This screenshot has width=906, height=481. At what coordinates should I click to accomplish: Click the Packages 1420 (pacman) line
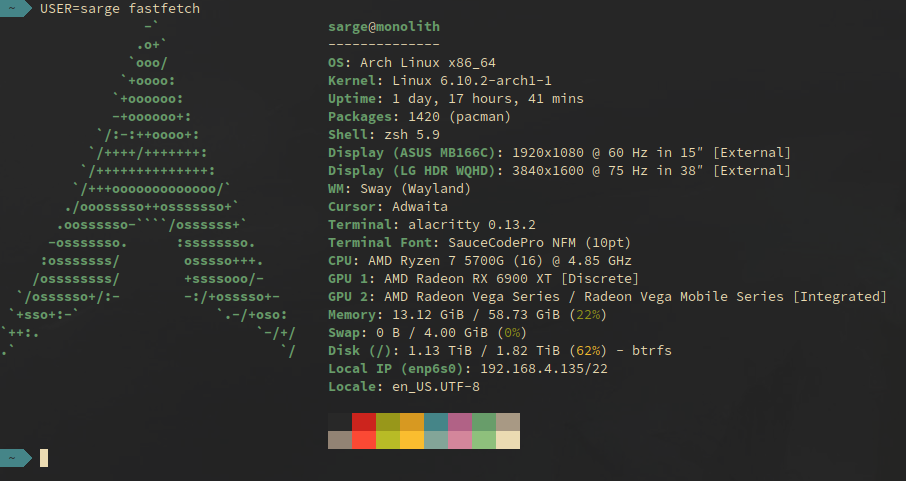tap(419, 117)
